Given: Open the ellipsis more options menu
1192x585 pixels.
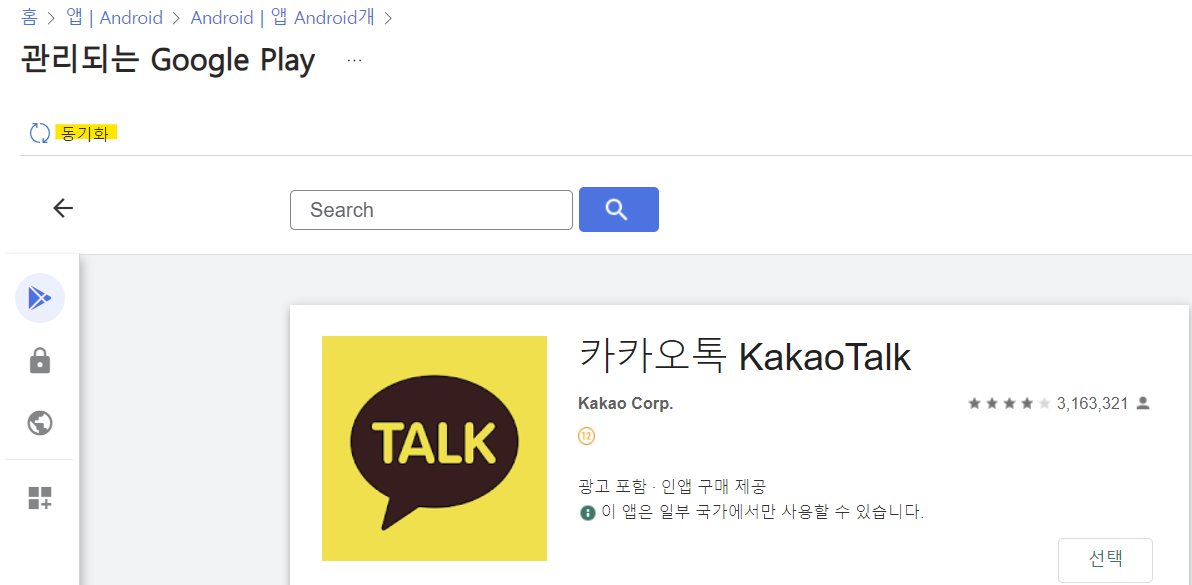Looking at the screenshot, I should pos(354,60).
